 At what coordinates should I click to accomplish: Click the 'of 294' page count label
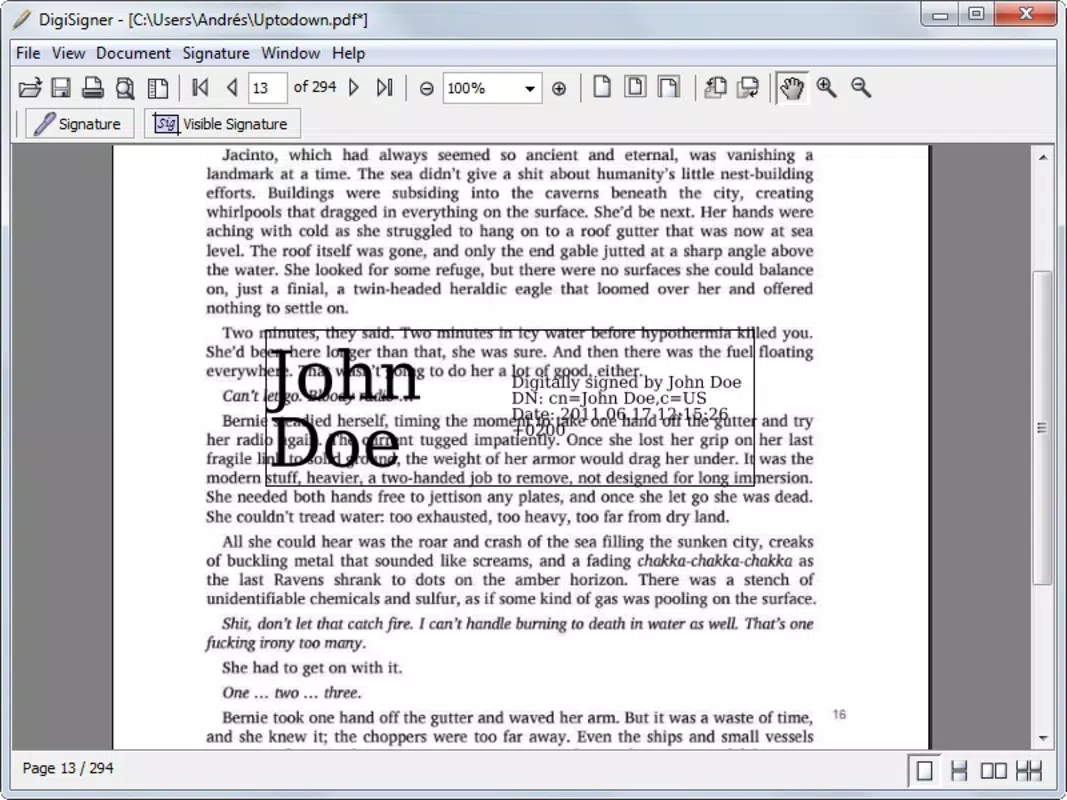coord(315,86)
